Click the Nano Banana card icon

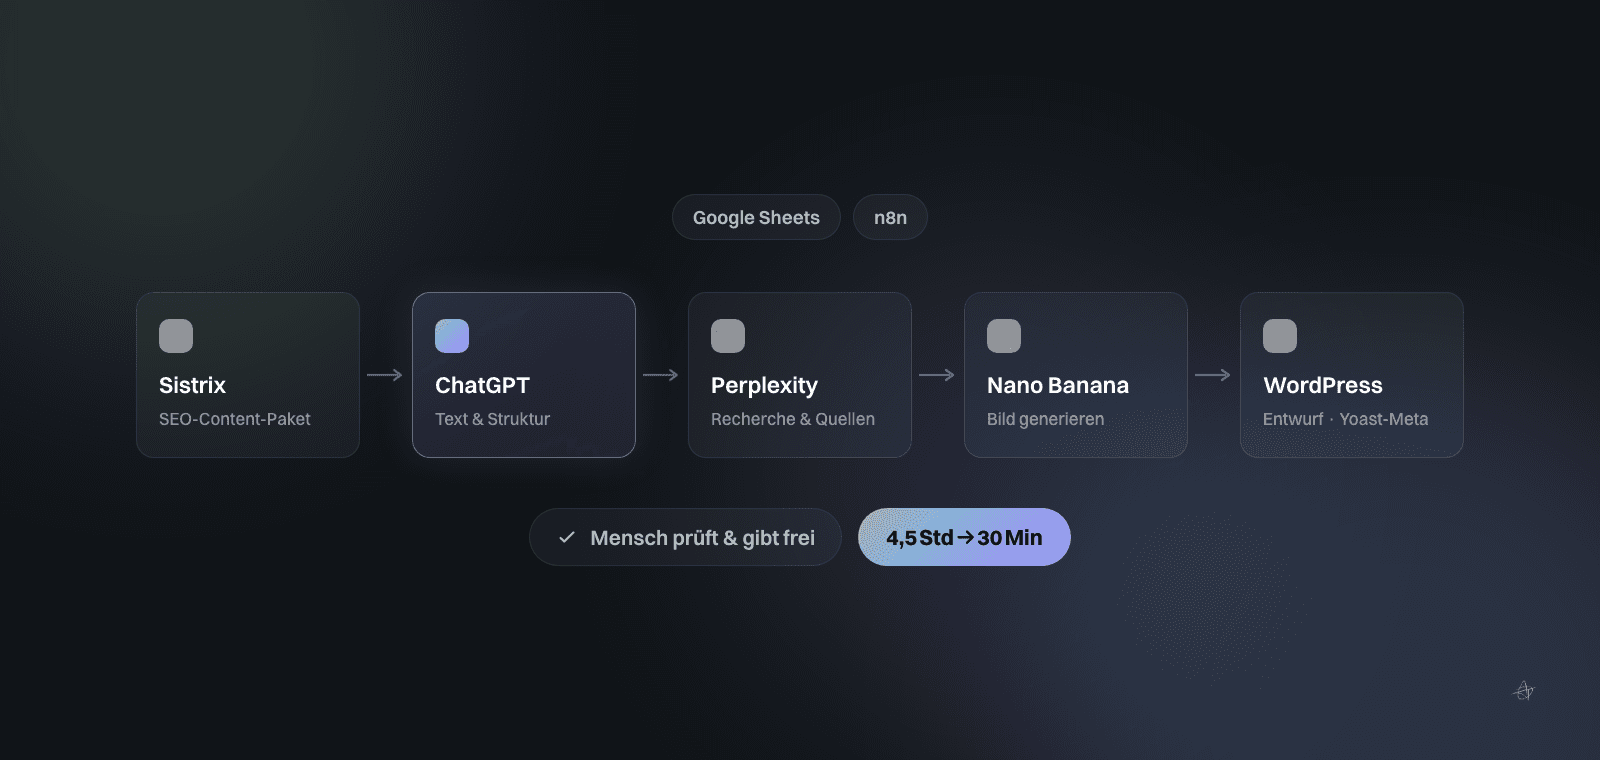[x=1004, y=336]
